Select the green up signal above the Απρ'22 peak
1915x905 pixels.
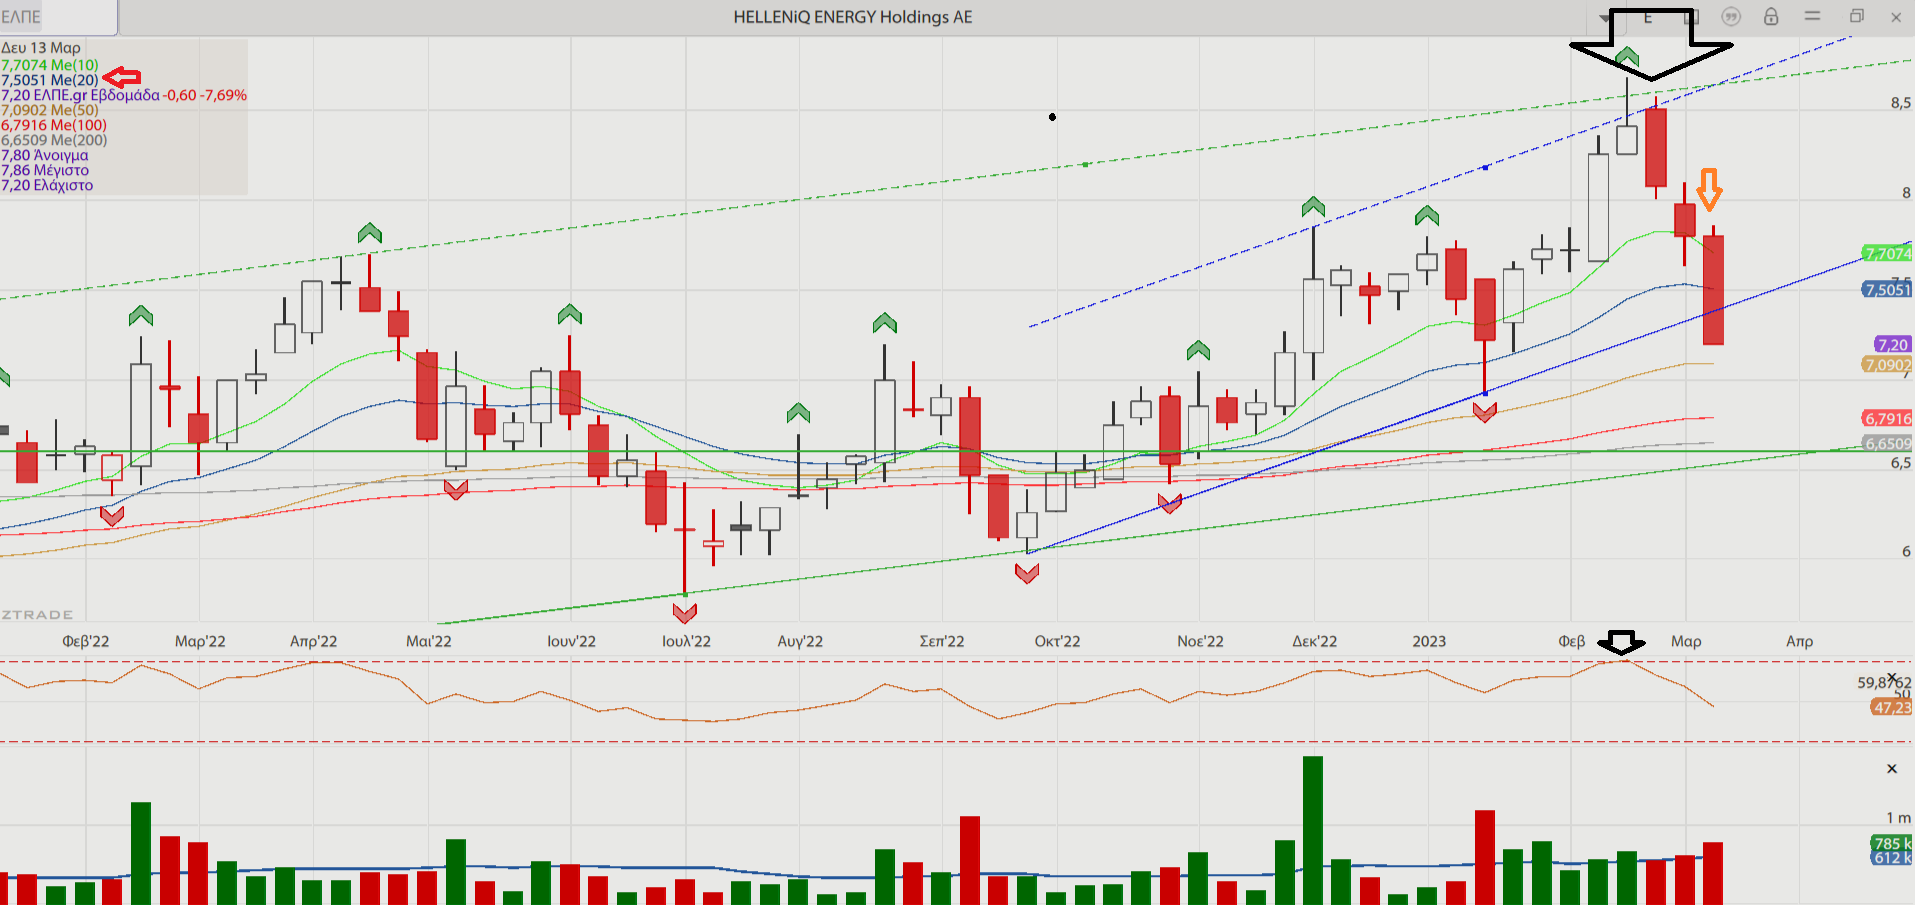(370, 233)
